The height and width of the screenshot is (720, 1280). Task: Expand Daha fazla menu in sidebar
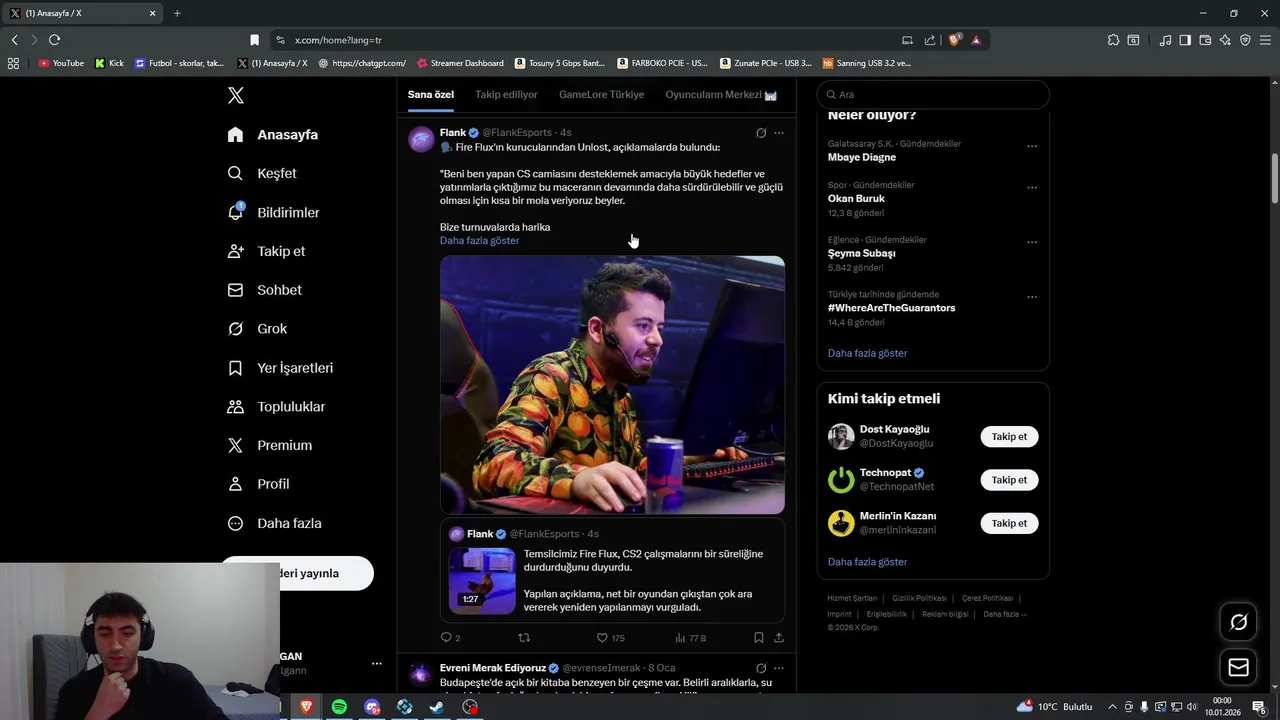[274, 523]
